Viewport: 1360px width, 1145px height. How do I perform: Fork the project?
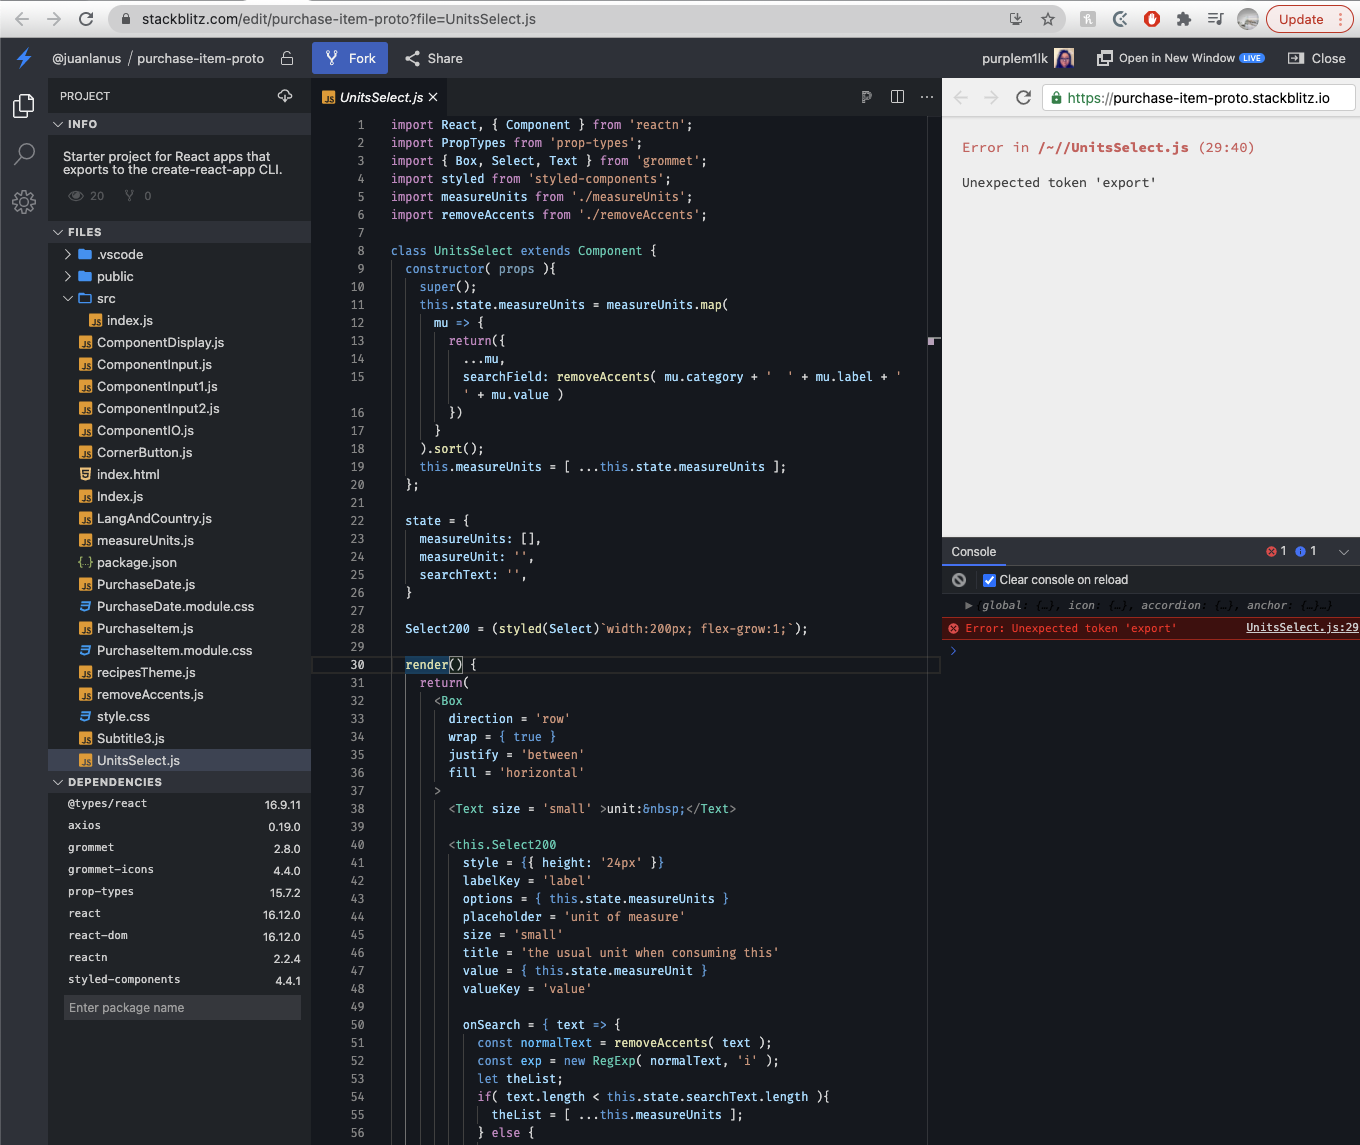350,58
